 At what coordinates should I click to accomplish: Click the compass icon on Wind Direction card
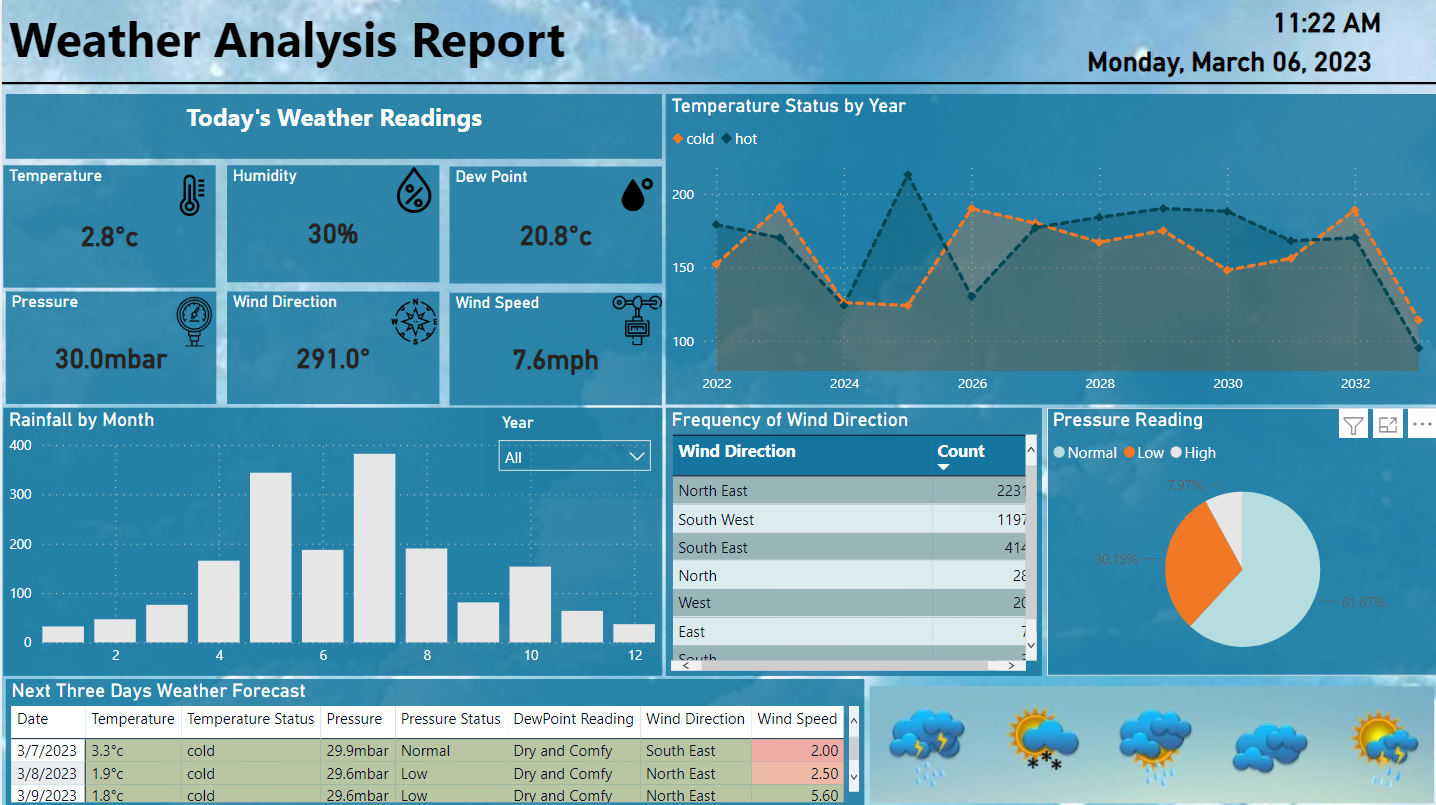coord(416,322)
